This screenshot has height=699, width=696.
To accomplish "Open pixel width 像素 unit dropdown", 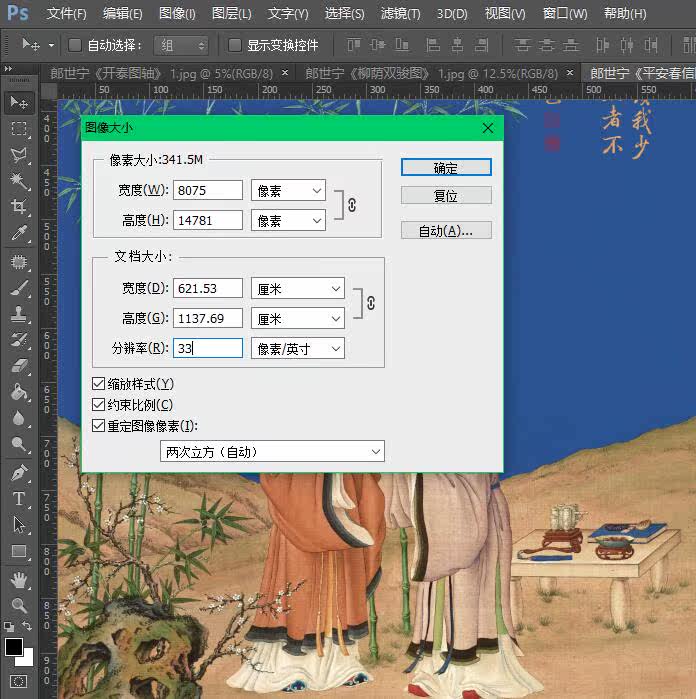I will click(x=288, y=190).
